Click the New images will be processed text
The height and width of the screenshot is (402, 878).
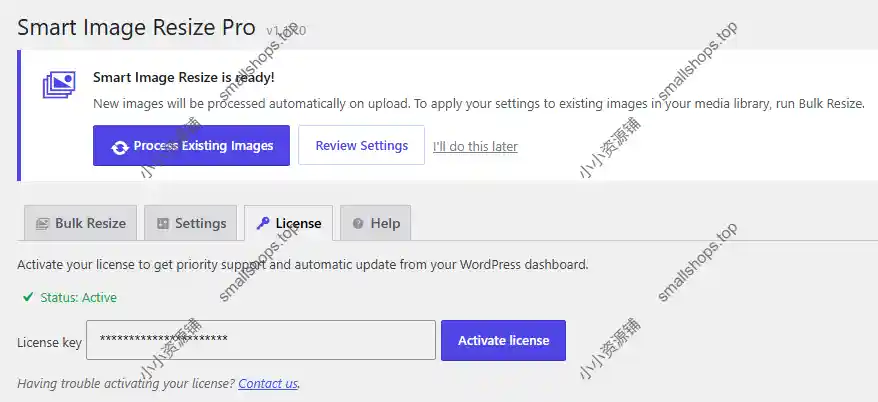point(479,104)
